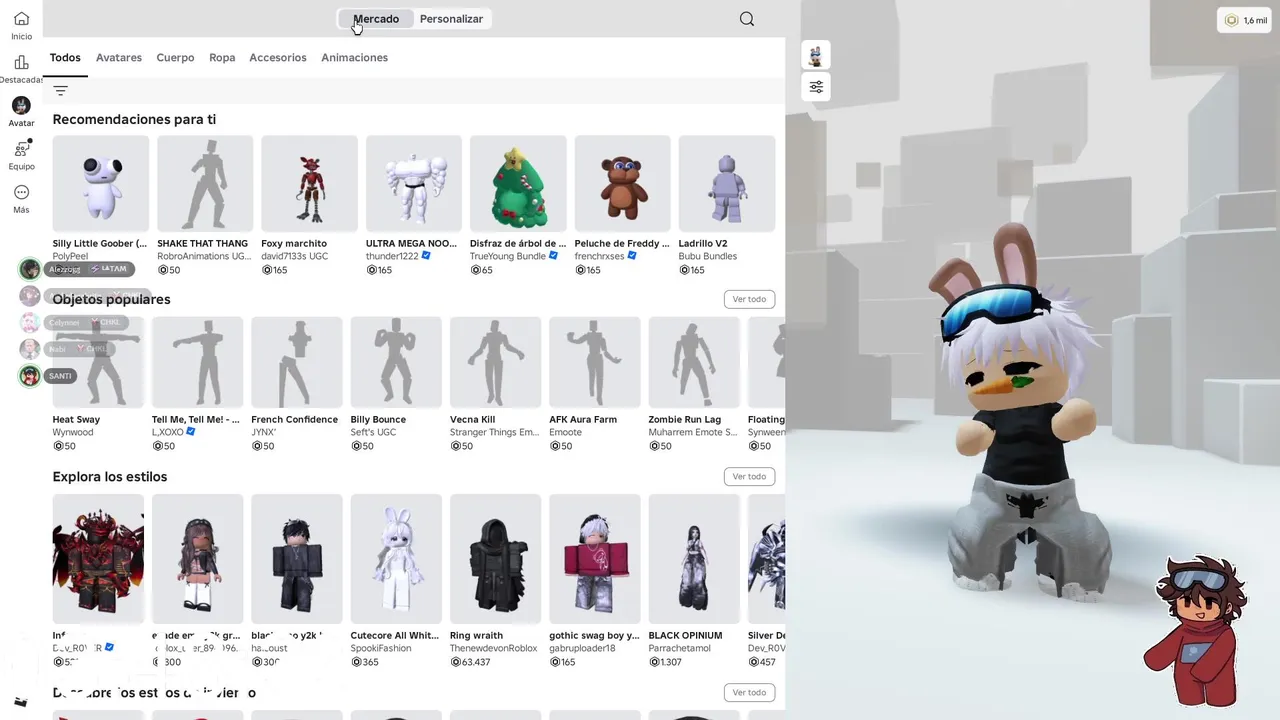Open the Zombie Run Lag emote

point(694,362)
